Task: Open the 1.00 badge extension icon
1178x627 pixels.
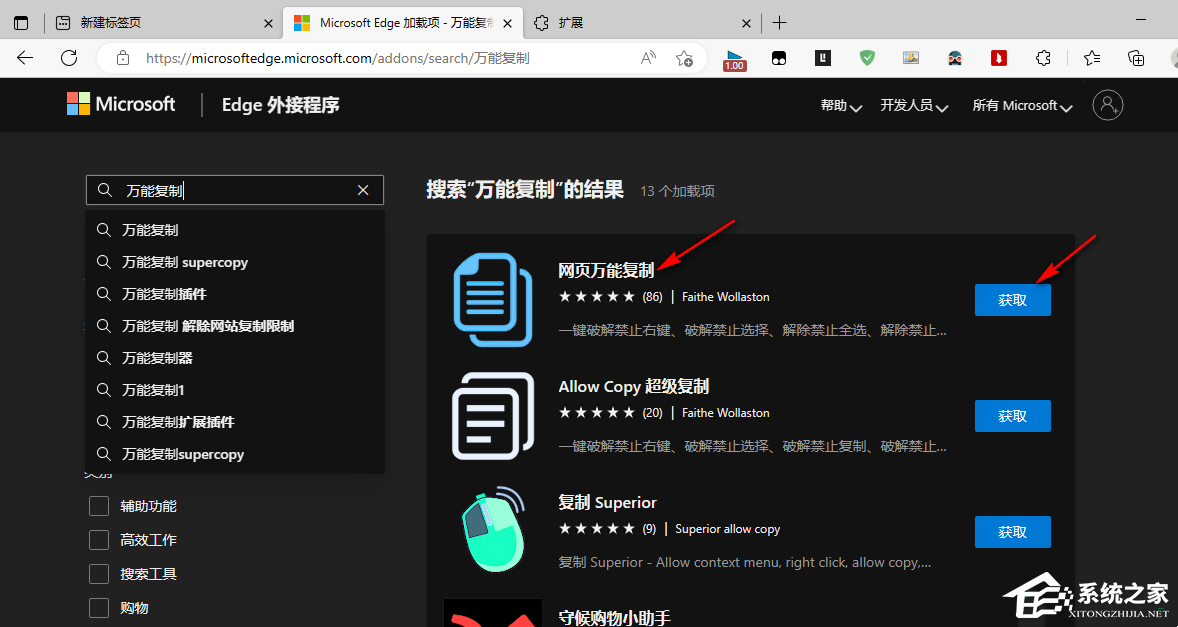Action: point(735,59)
